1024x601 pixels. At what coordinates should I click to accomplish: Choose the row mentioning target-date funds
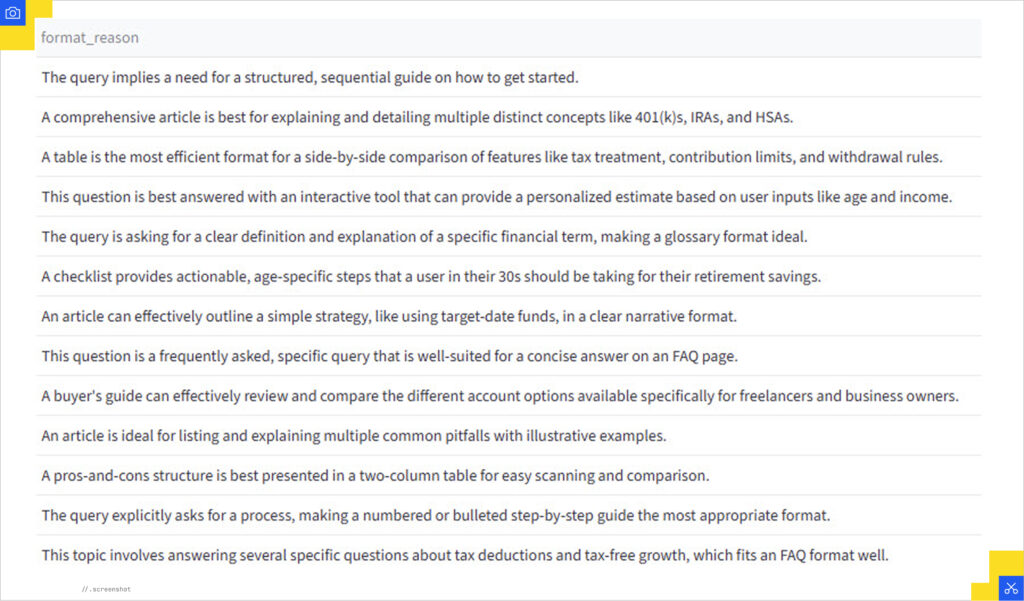click(x=389, y=316)
